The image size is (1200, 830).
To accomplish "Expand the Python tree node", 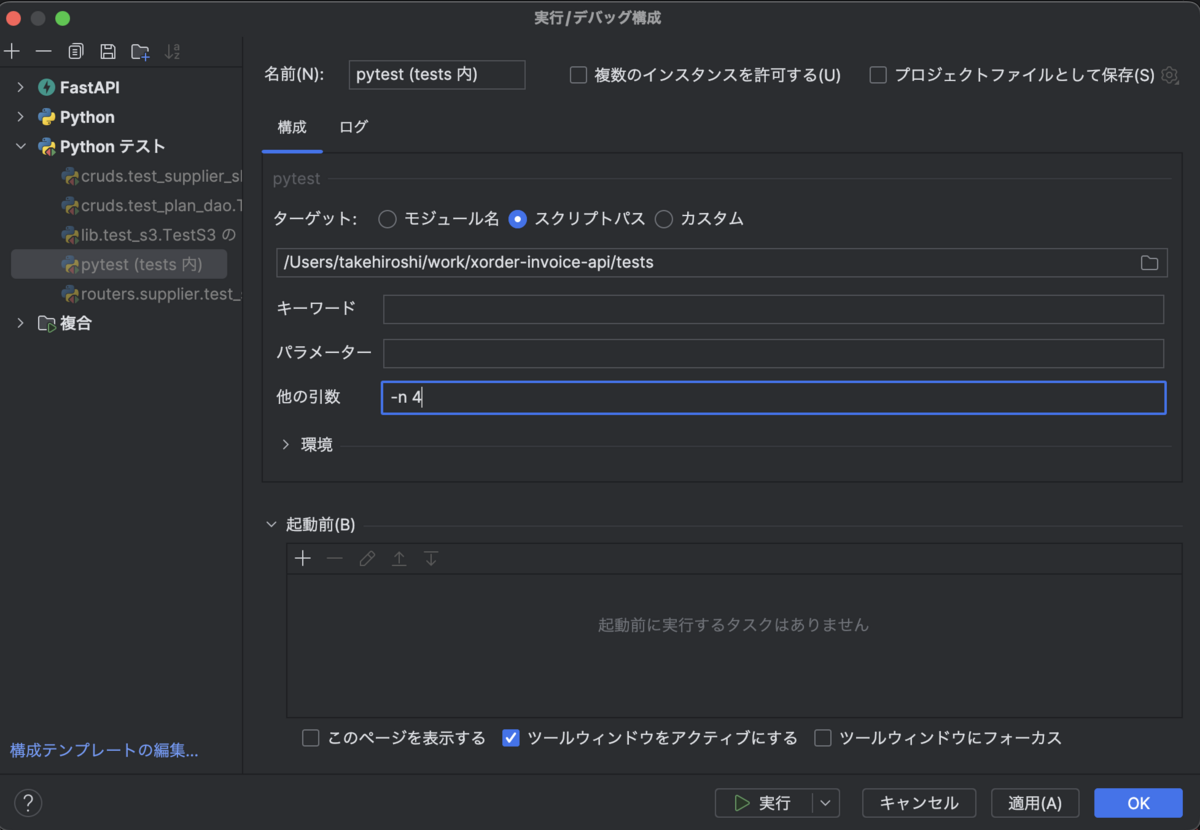I will click(20, 117).
